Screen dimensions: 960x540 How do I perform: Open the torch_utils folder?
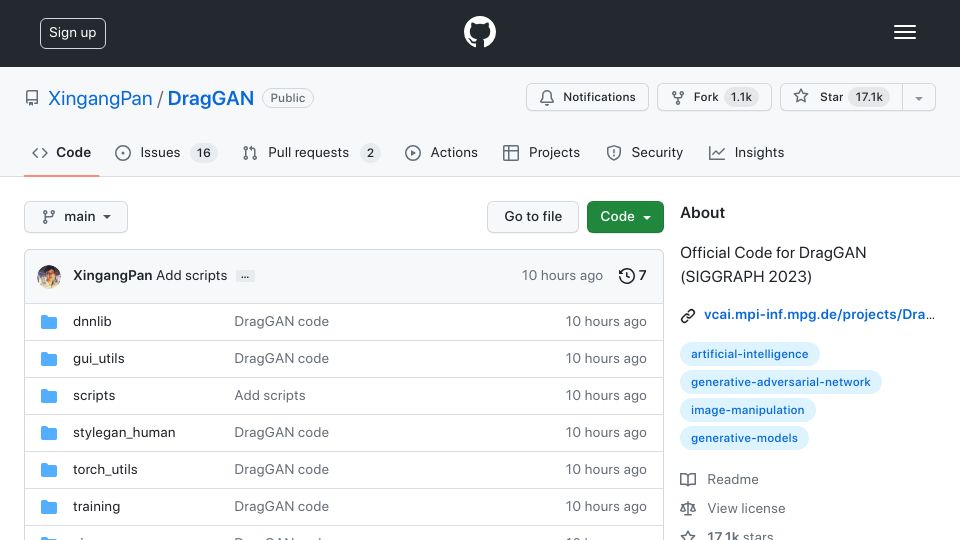[x=105, y=470]
